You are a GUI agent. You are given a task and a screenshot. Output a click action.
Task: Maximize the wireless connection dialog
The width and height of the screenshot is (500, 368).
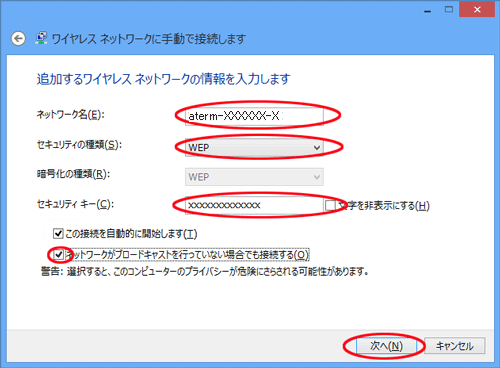(x=449, y=9)
